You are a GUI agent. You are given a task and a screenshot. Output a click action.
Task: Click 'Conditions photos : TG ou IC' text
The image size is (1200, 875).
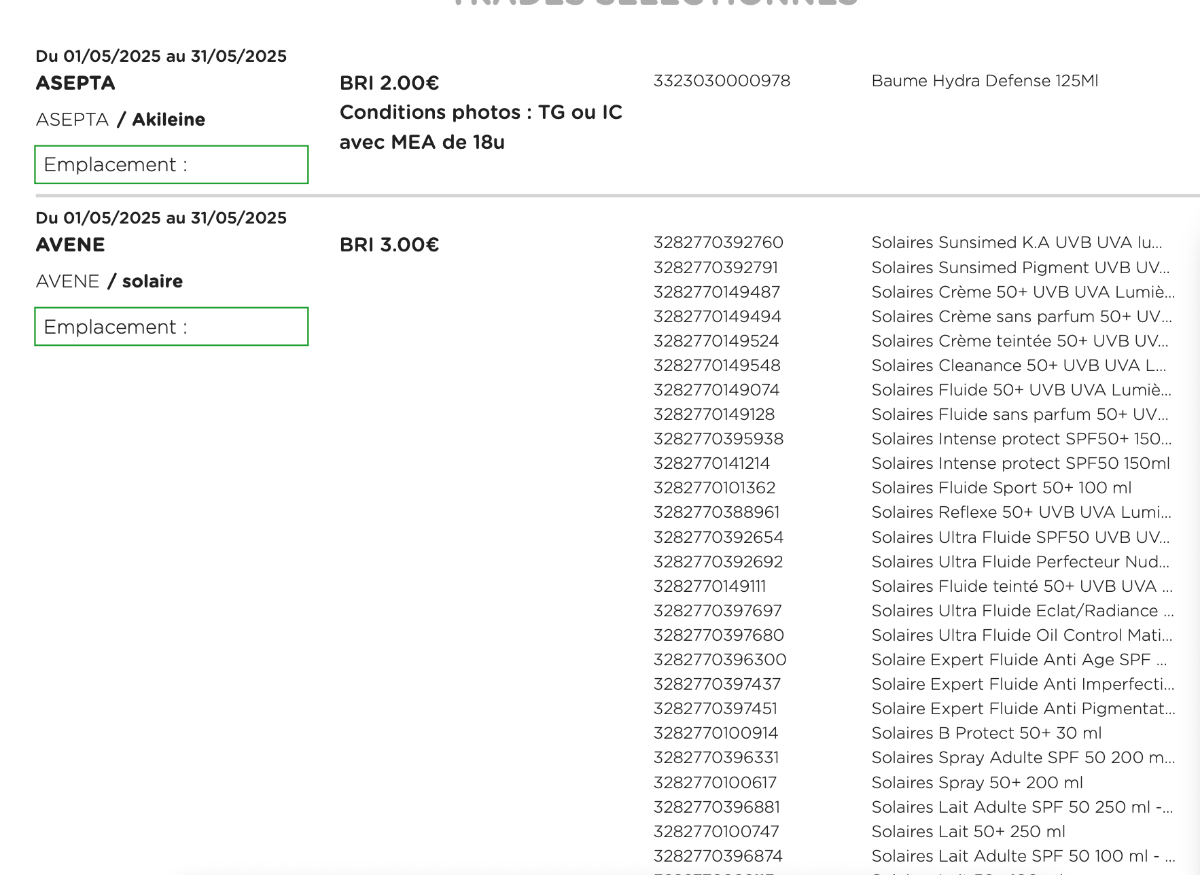point(481,112)
